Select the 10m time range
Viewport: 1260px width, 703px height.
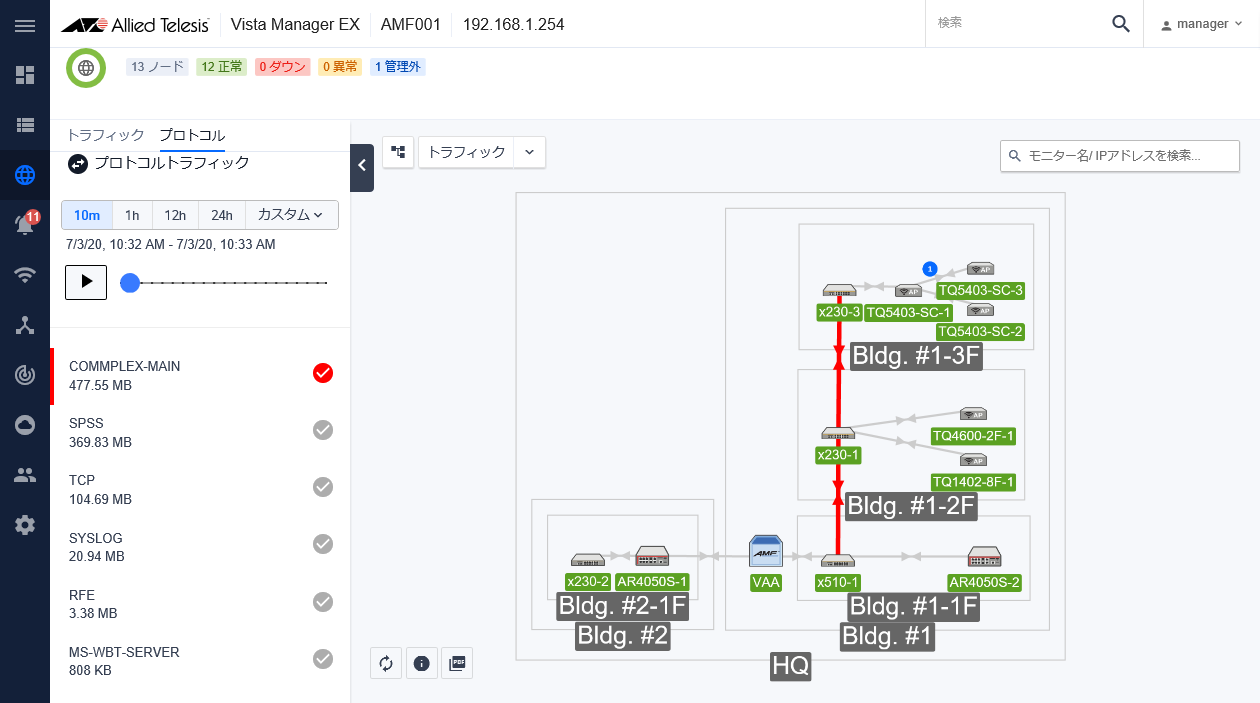87,215
